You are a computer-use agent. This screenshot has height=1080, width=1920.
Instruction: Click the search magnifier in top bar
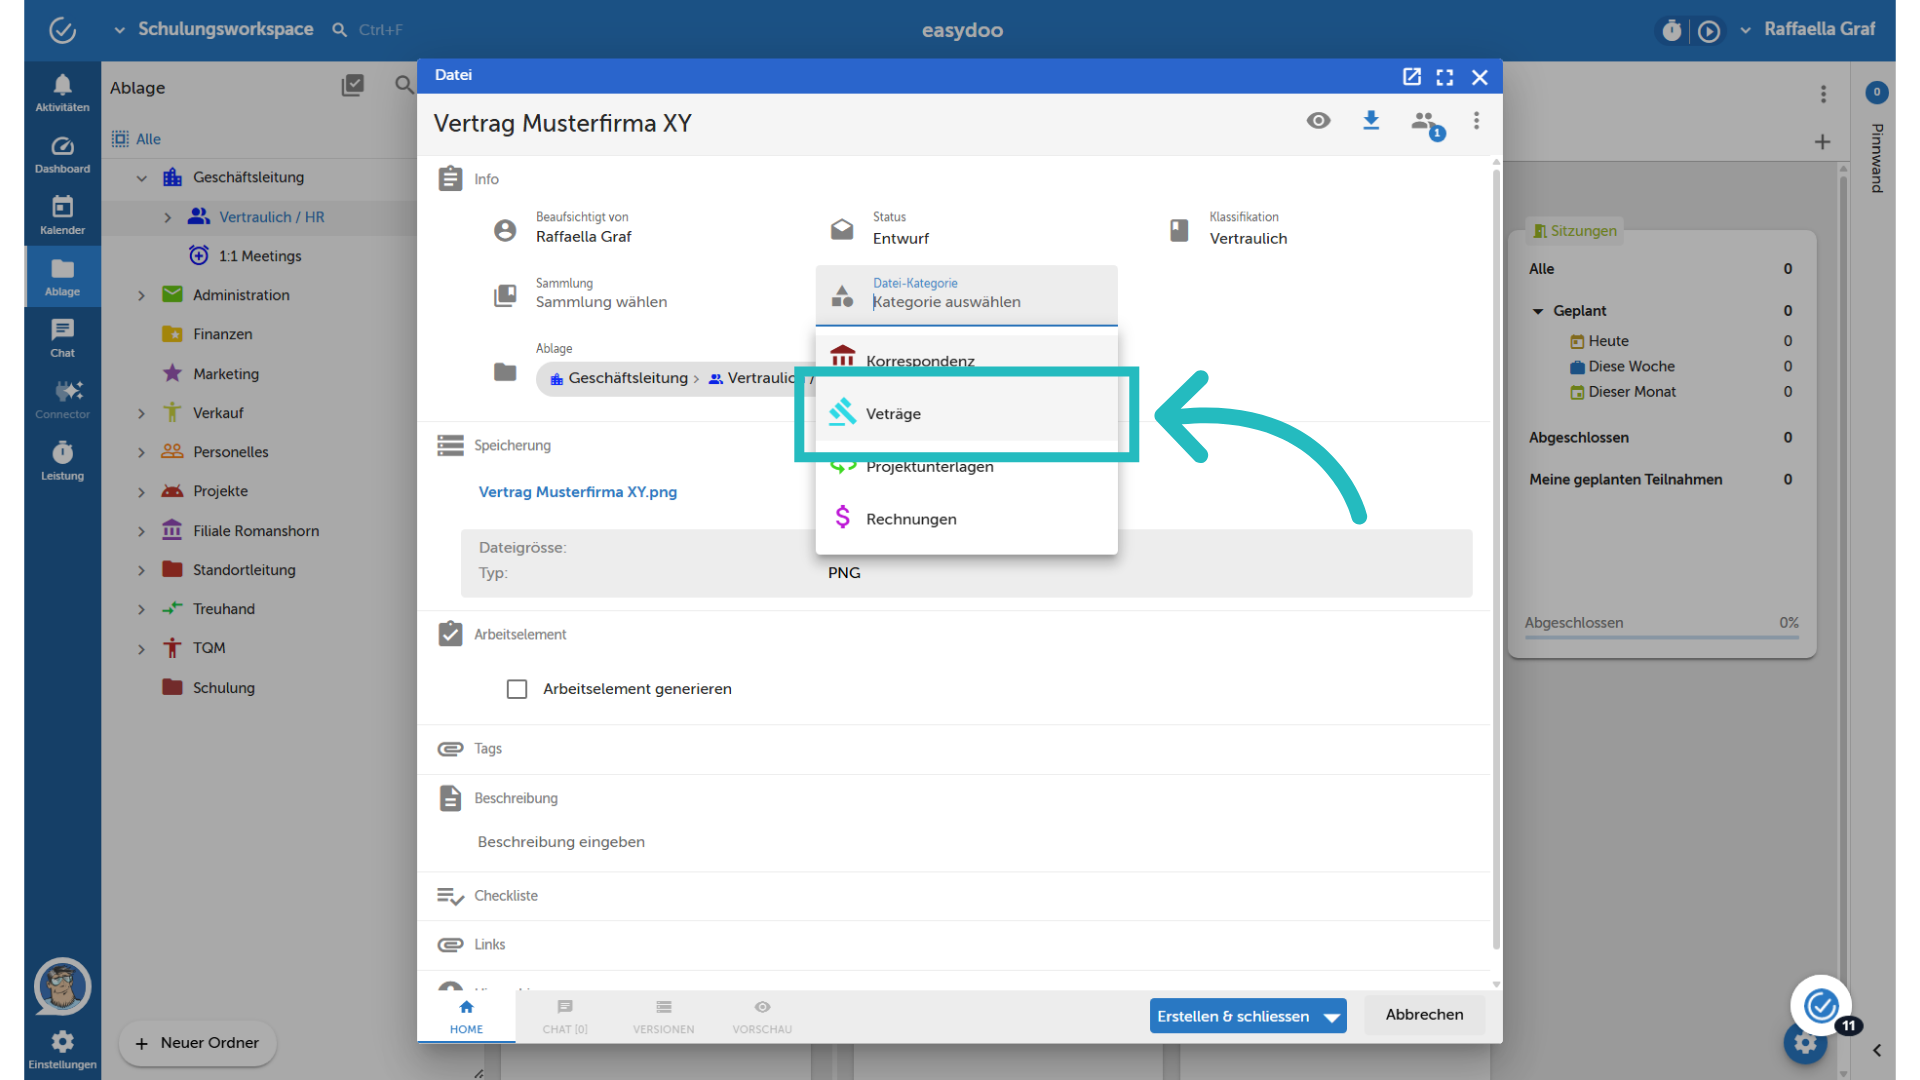(x=340, y=30)
